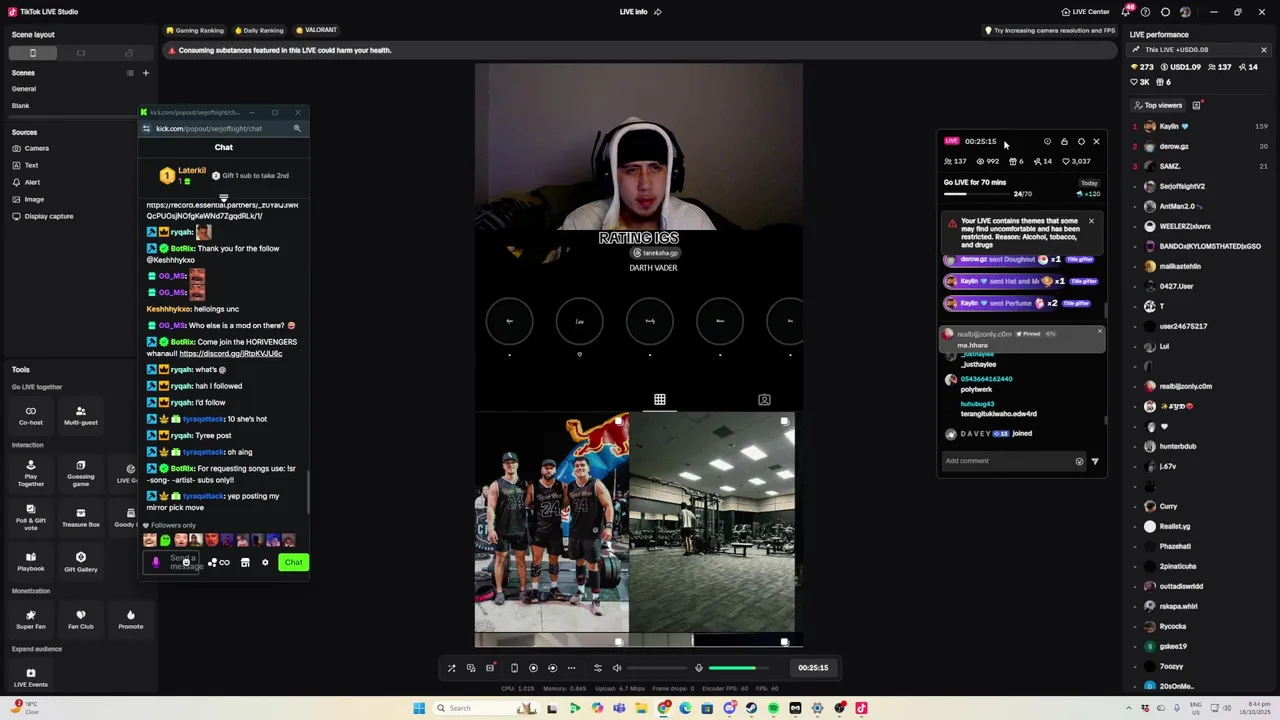Viewport: 1280px width, 720px height.
Task: Open LIVE Events tool
Action: tap(31, 677)
